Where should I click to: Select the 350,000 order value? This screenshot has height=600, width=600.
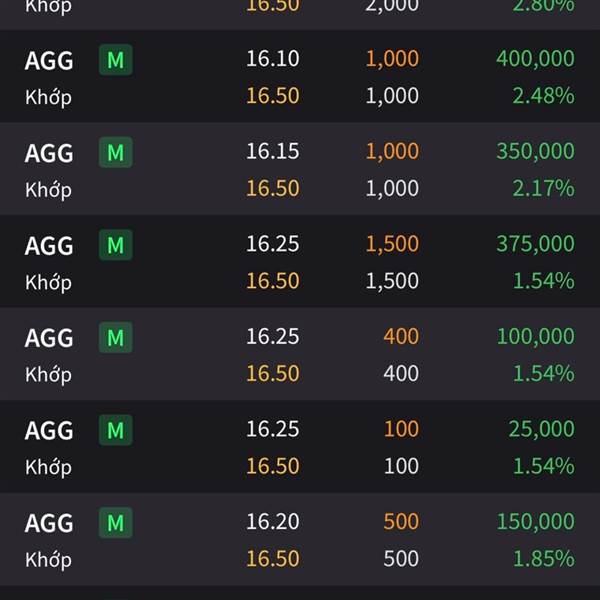[534, 151]
